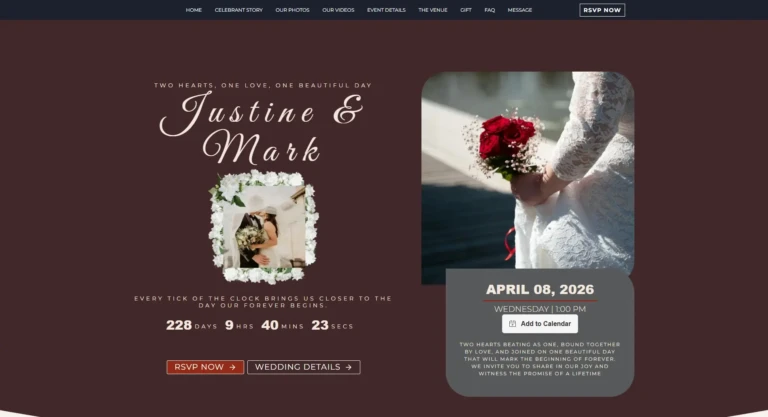The width and height of the screenshot is (768, 417).
Task: Open THE VENUE nav link
Action: 432,10
